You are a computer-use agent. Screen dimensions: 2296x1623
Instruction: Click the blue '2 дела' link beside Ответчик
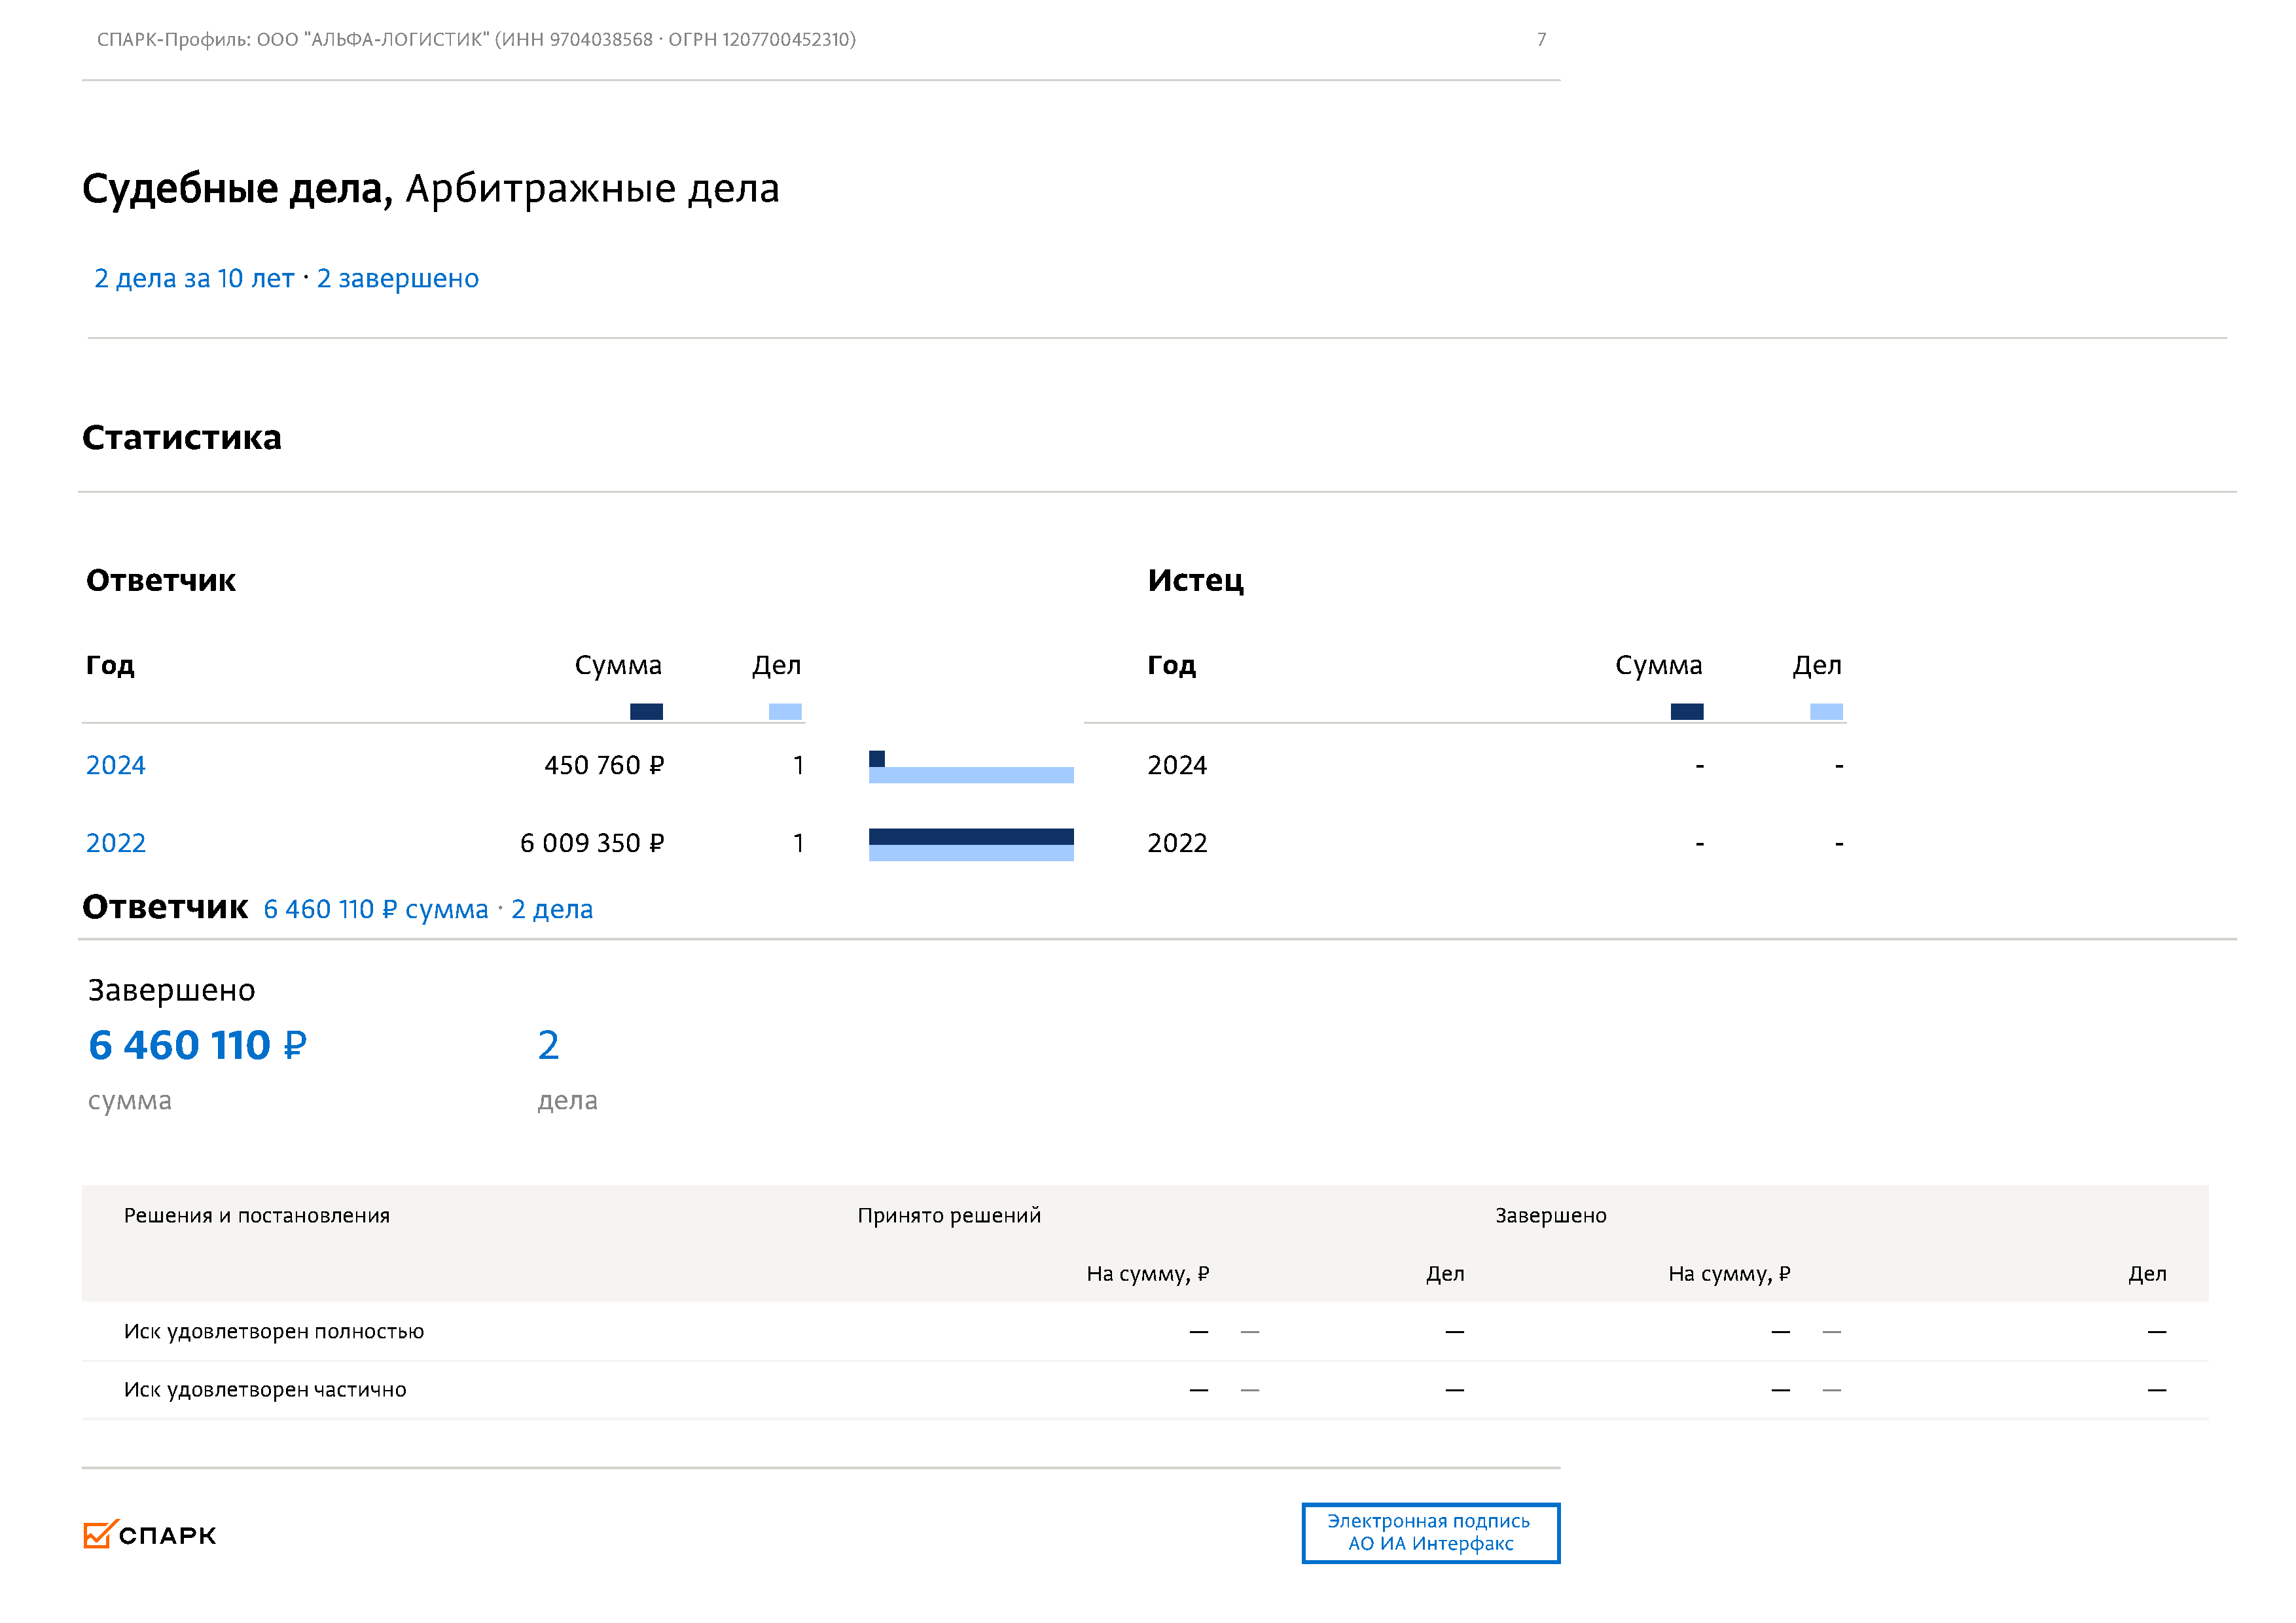tap(552, 909)
